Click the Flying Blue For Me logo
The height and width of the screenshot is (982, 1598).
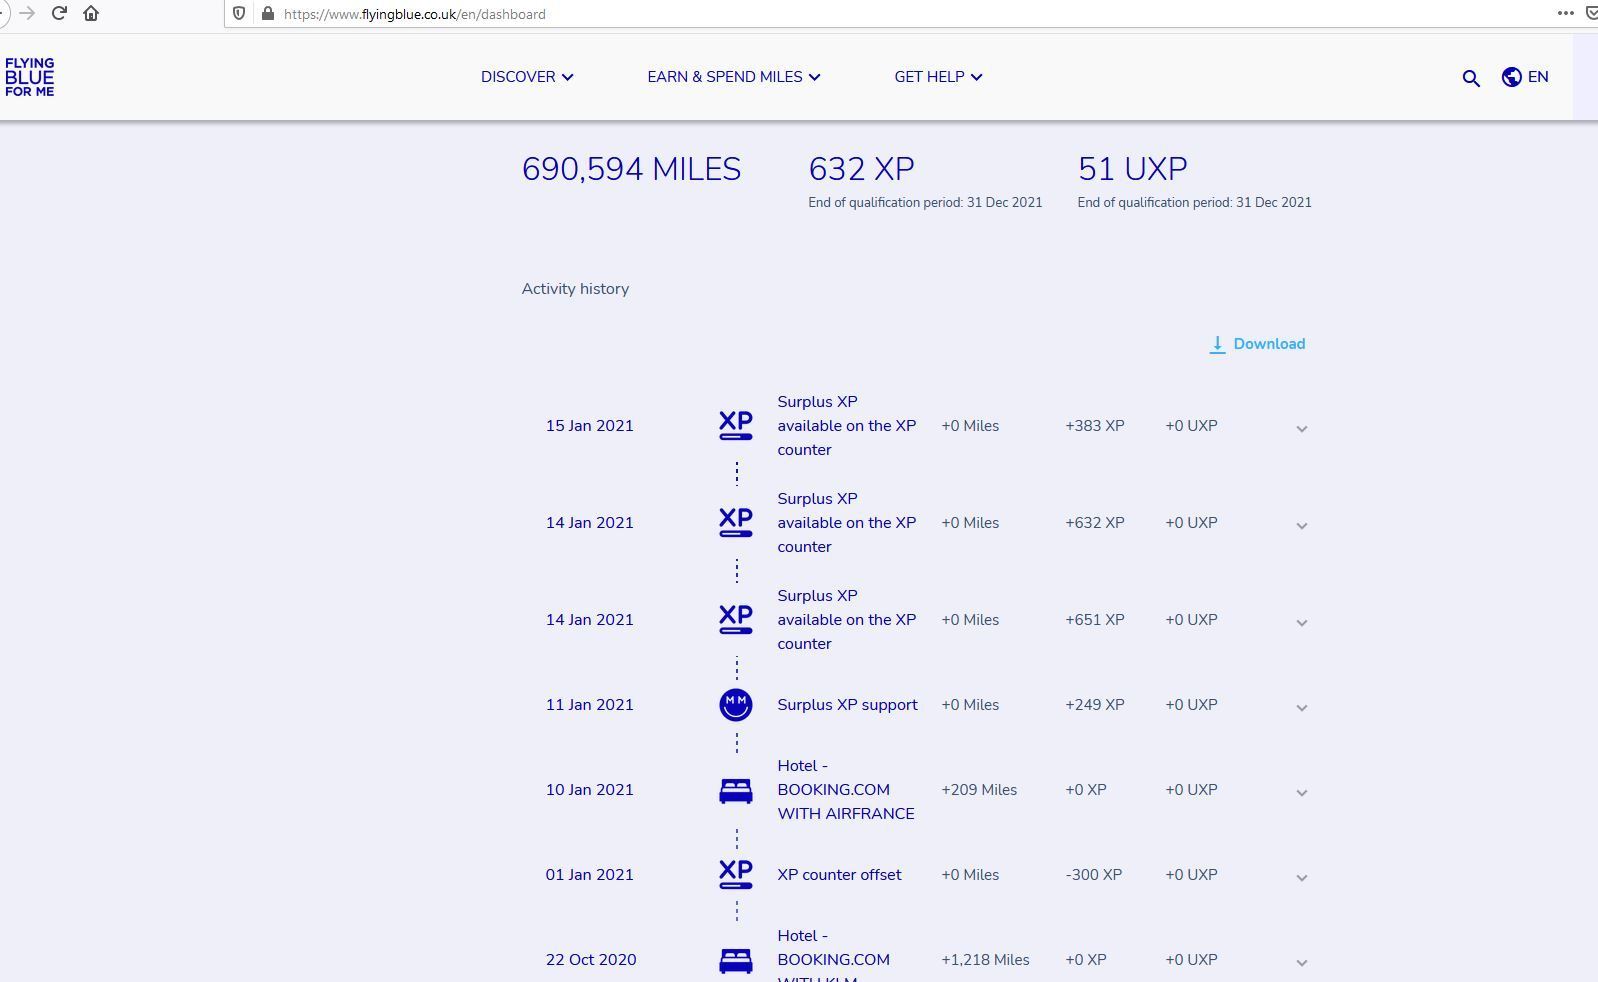click(x=30, y=77)
